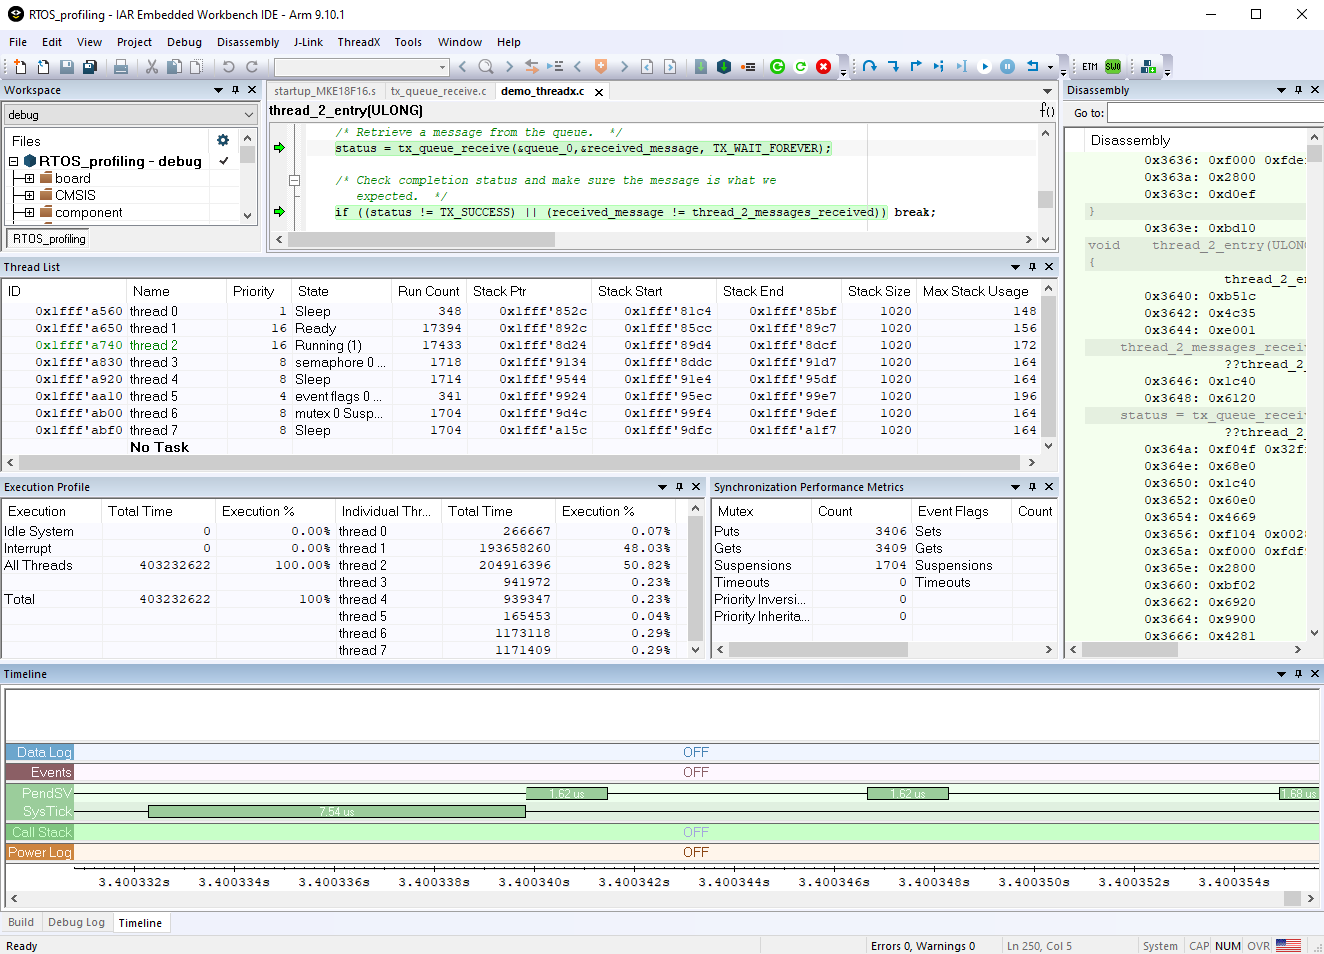The width and height of the screenshot is (1324, 954).
Task: Click the workspace settings gear icon
Action: tap(223, 141)
